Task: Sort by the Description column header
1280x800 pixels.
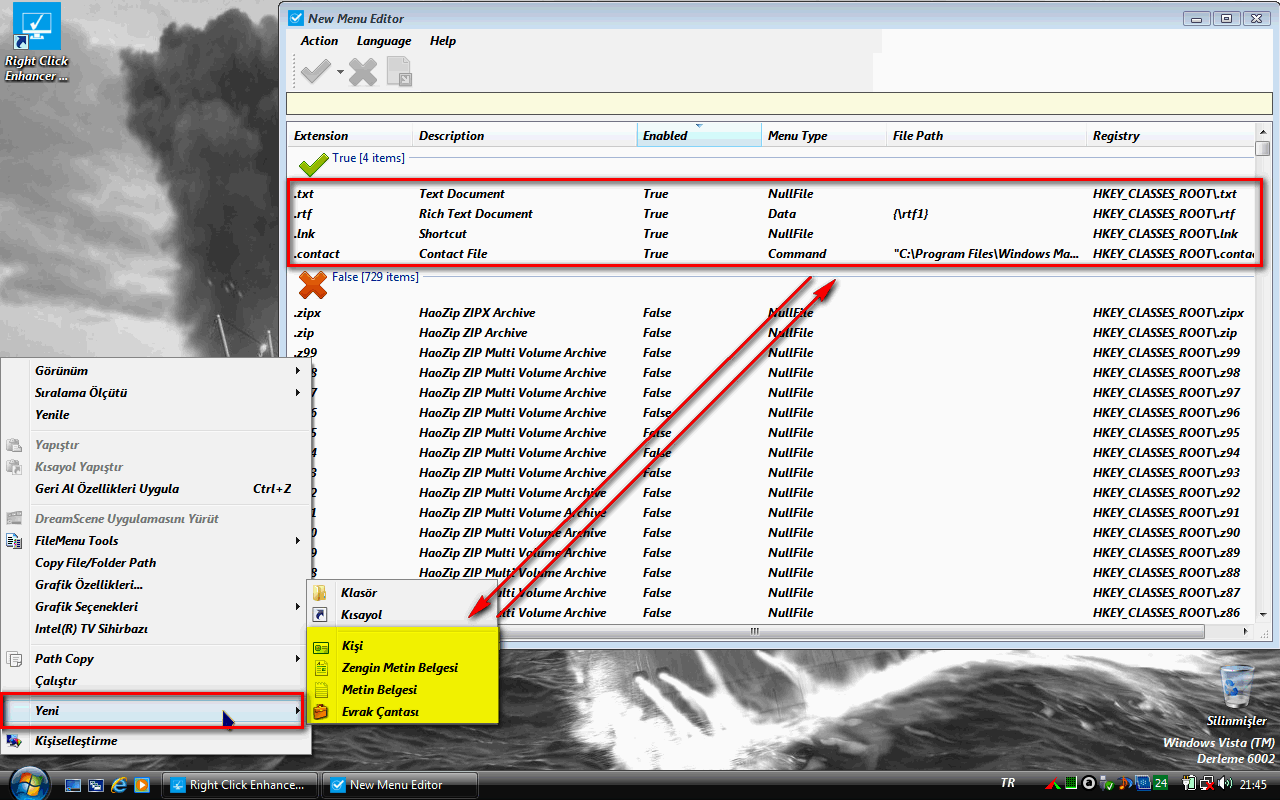Action: 525,136
